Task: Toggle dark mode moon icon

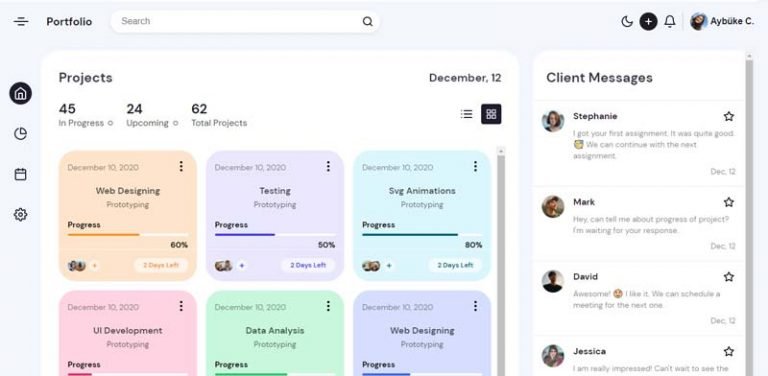Action: [626, 22]
